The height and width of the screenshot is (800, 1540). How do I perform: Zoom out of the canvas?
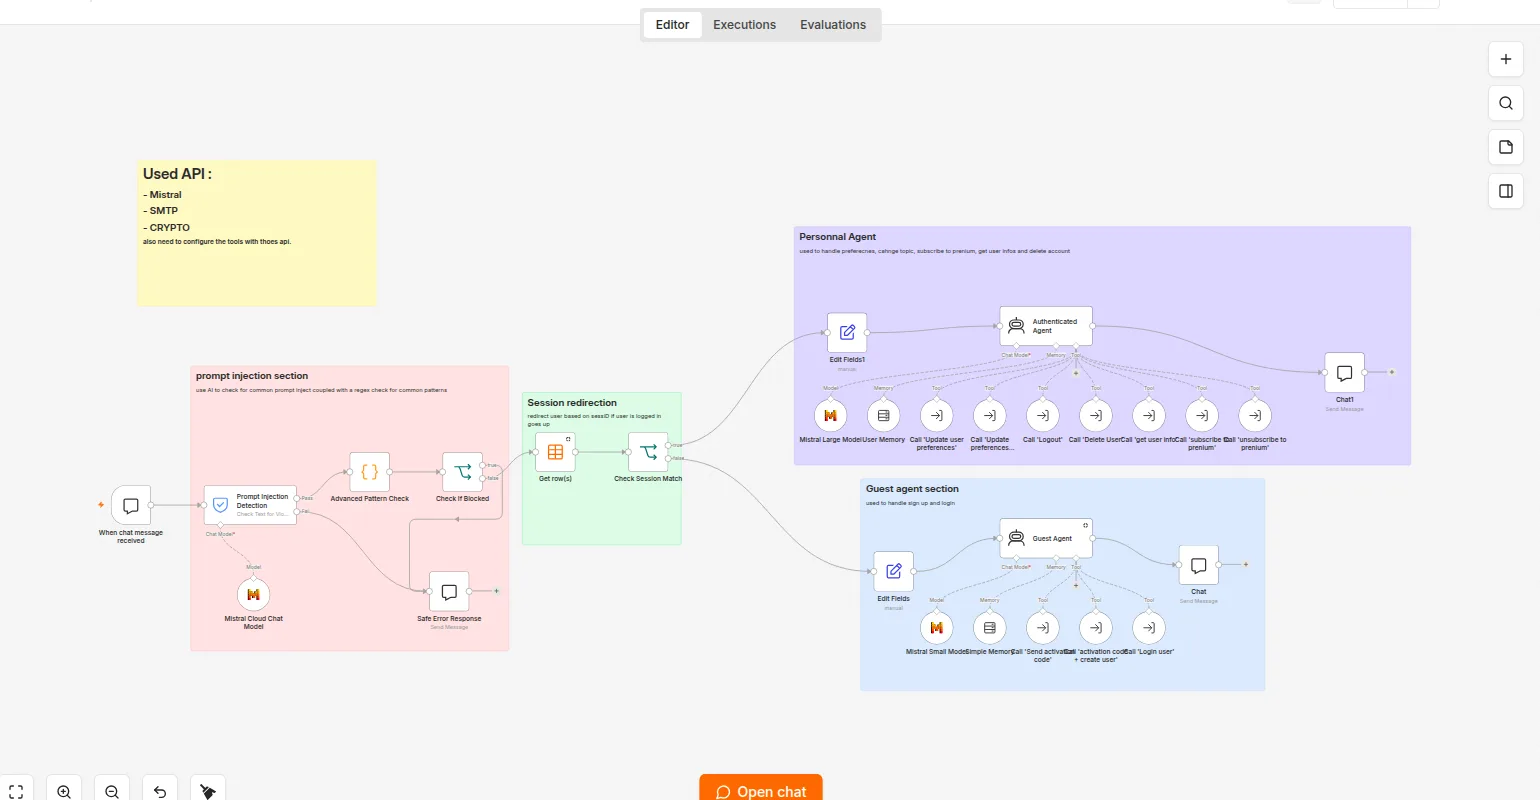pyautogui.click(x=112, y=790)
